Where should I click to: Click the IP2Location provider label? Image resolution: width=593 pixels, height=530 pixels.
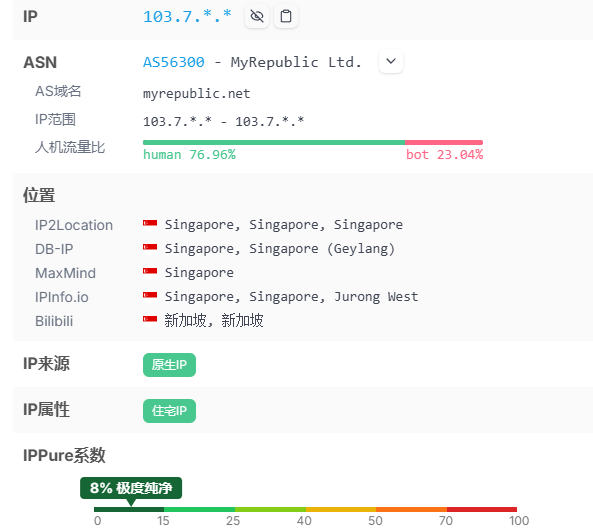(x=74, y=225)
